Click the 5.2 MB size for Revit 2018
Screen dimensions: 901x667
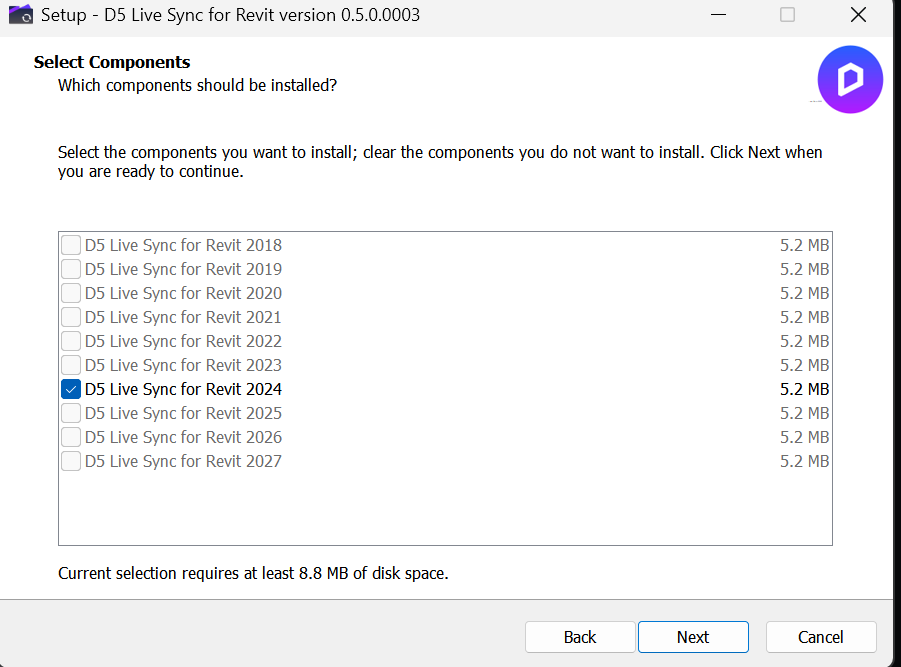point(804,245)
